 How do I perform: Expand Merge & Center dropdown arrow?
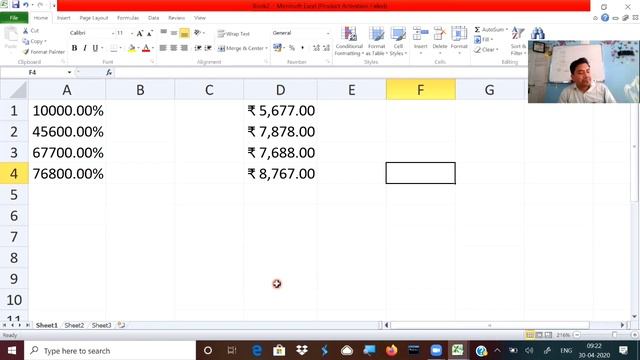tap(267, 48)
